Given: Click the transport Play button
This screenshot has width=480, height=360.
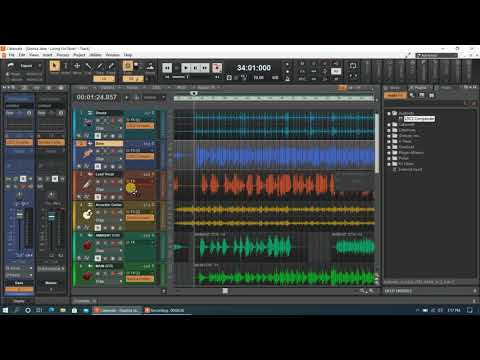Looking at the screenshot, I should click(186, 68).
